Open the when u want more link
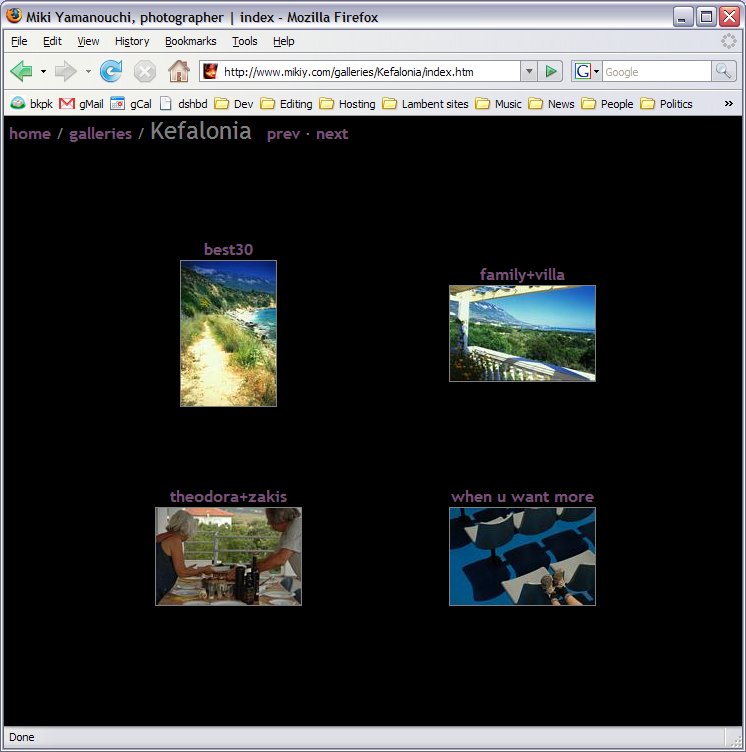The width and height of the screenshot is (746, 752). pyautogui.click(x=522, y=496)
